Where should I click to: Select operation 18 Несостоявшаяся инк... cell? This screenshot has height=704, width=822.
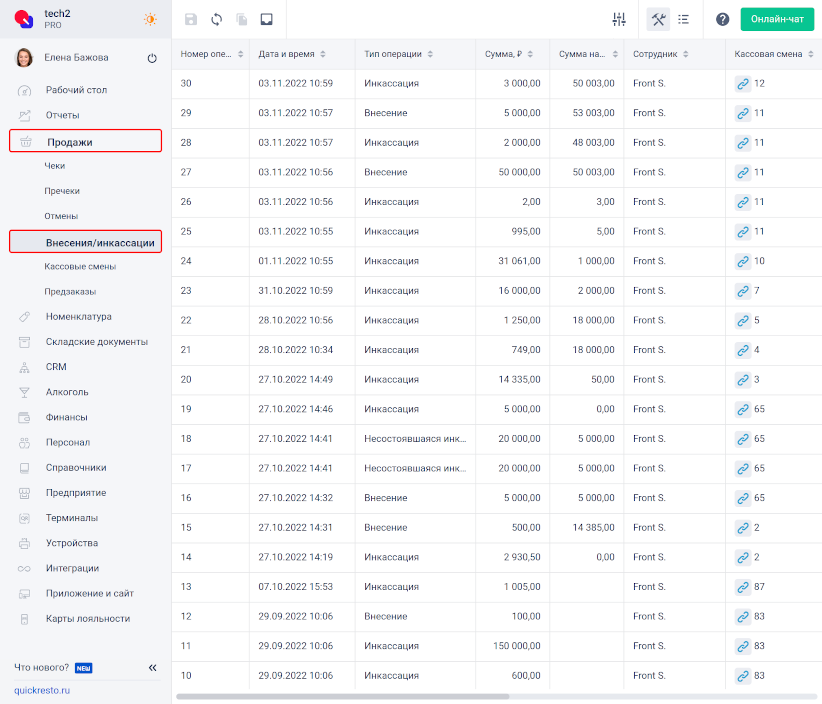click(x=415, y=439)
